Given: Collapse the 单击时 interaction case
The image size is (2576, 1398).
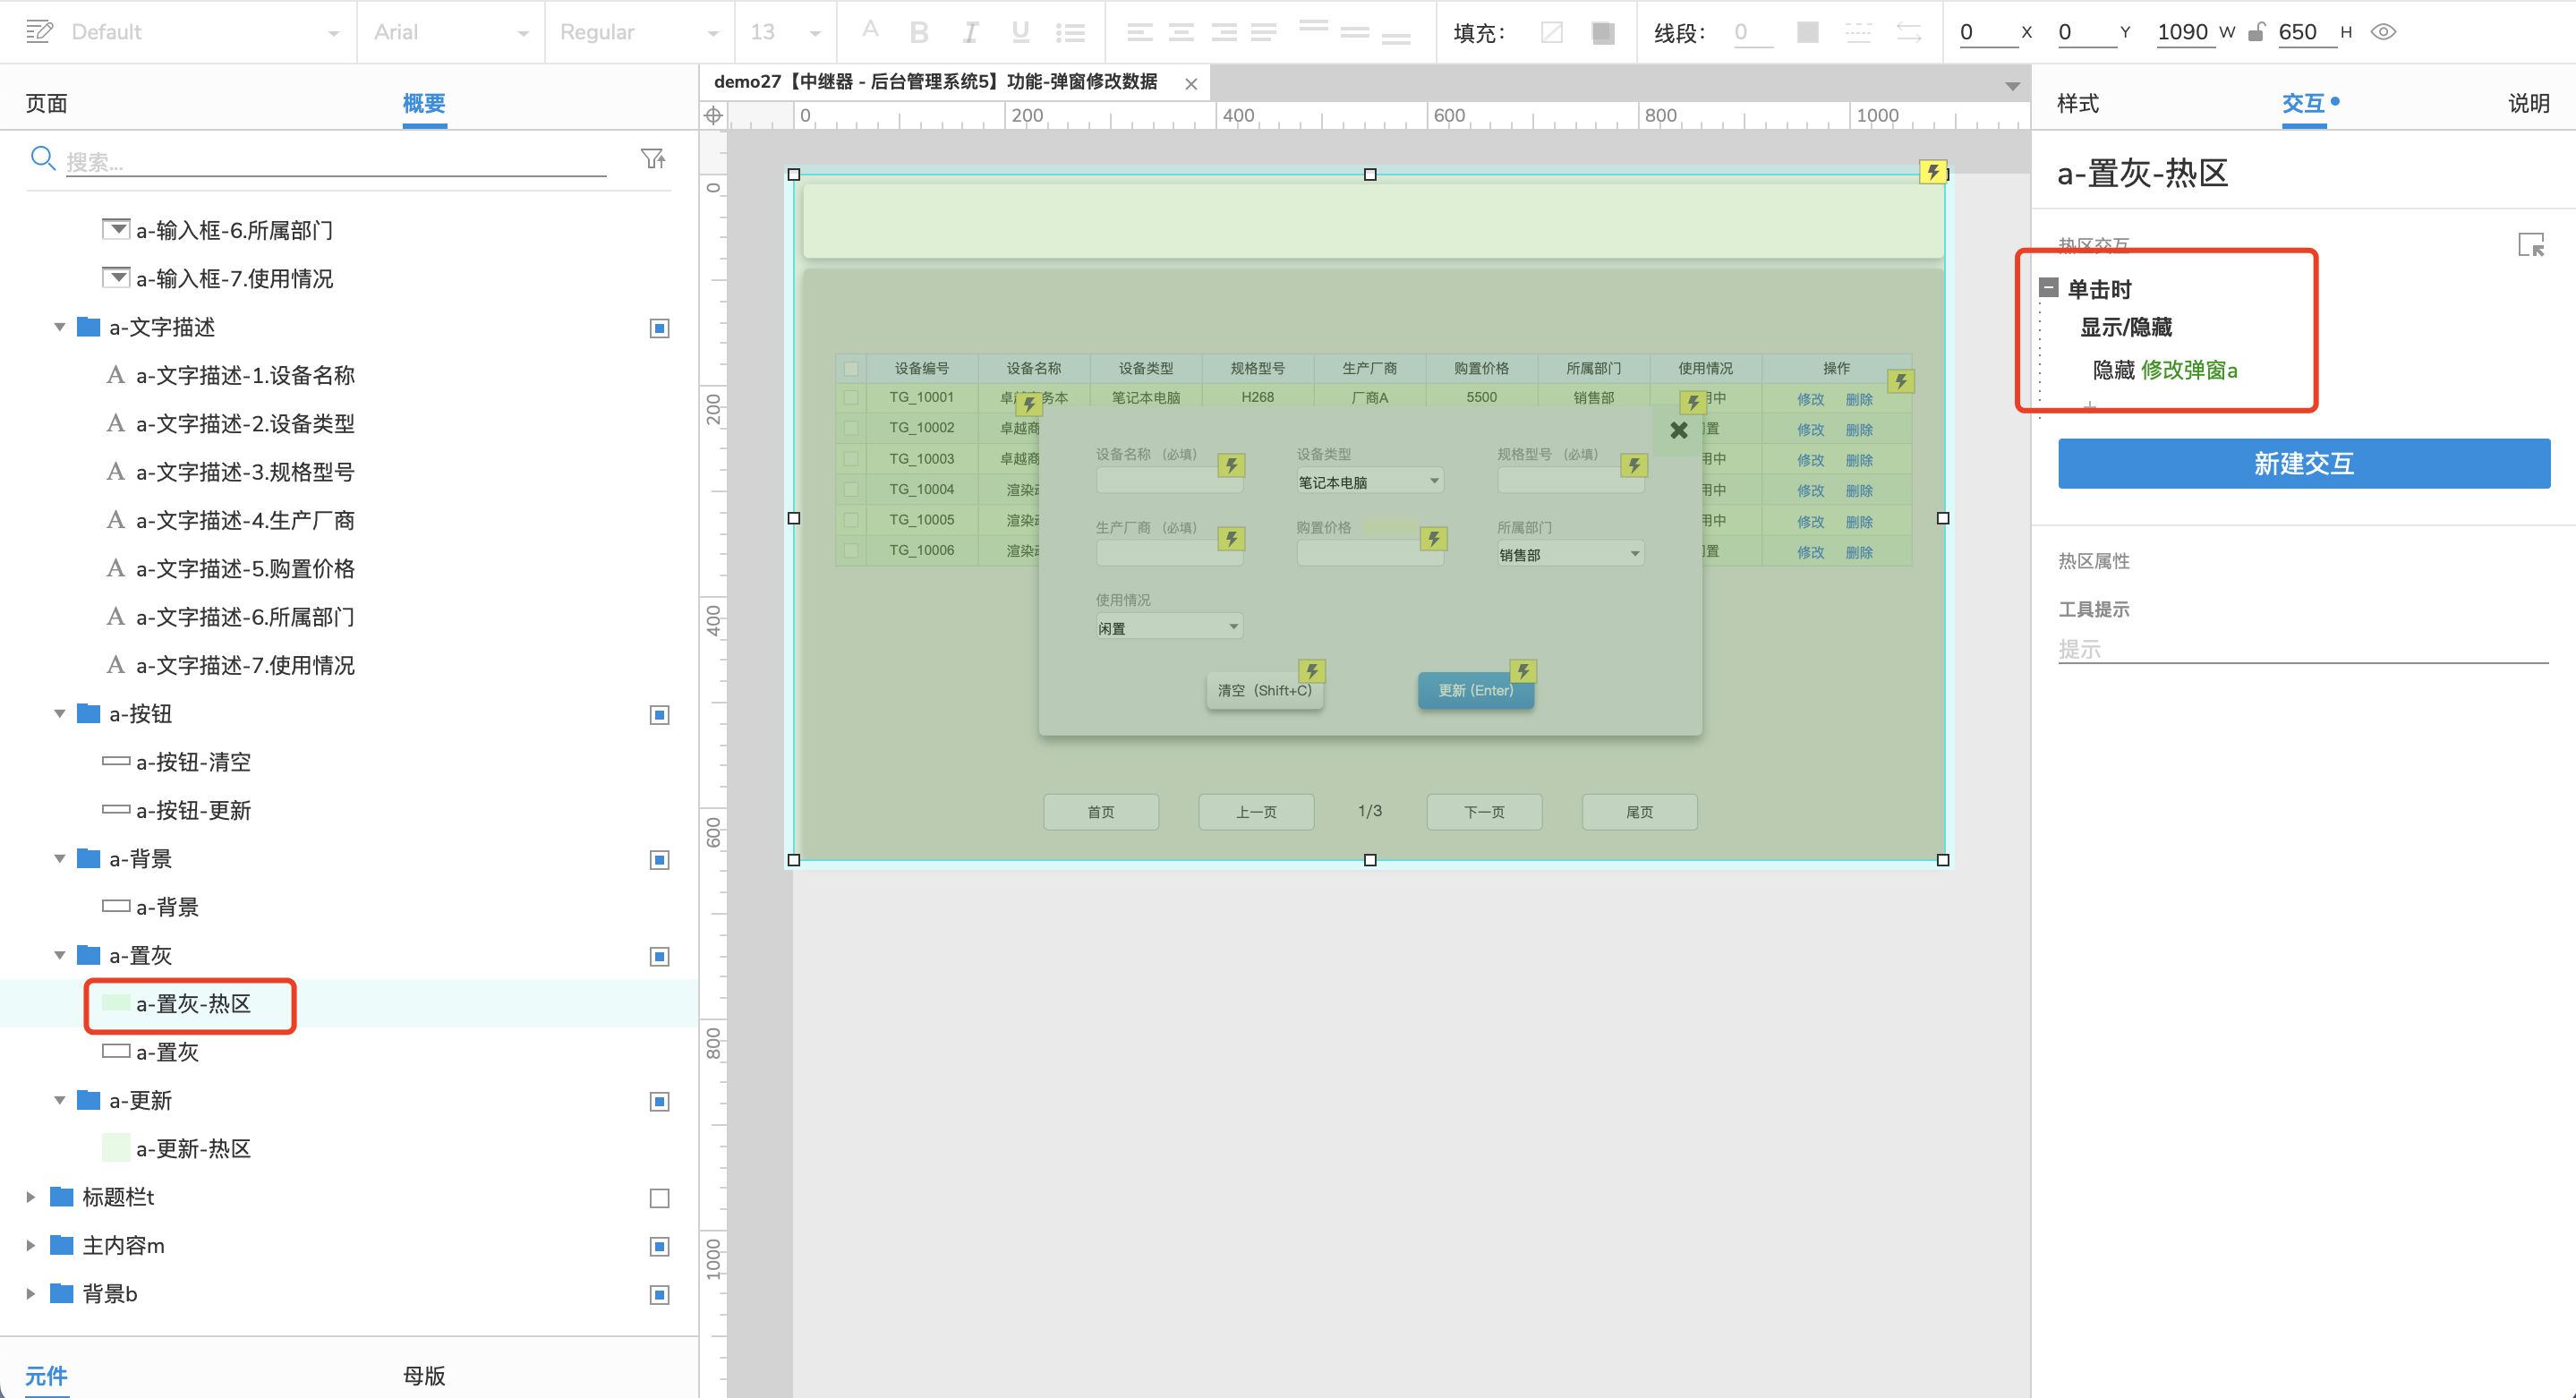Looking at the screenshot, I should (x=2049, y=288).
